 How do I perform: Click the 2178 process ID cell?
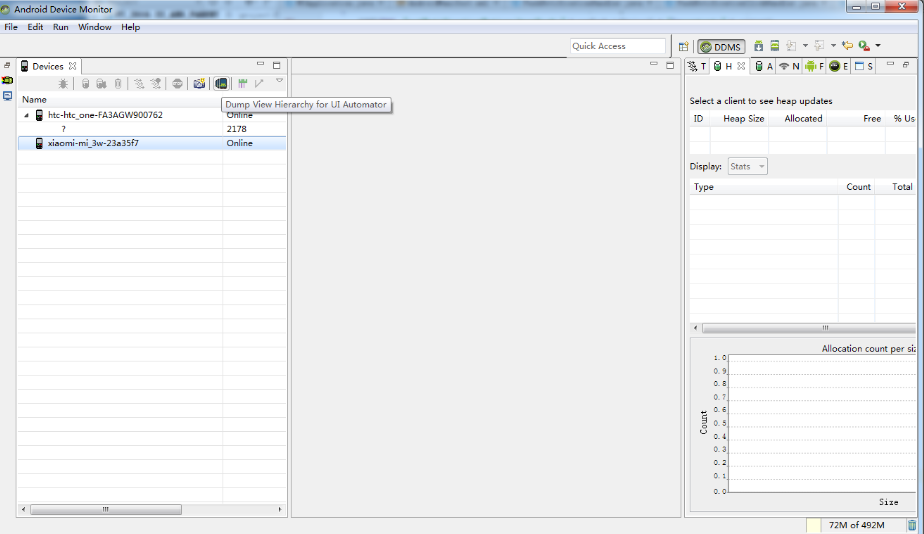236,129
